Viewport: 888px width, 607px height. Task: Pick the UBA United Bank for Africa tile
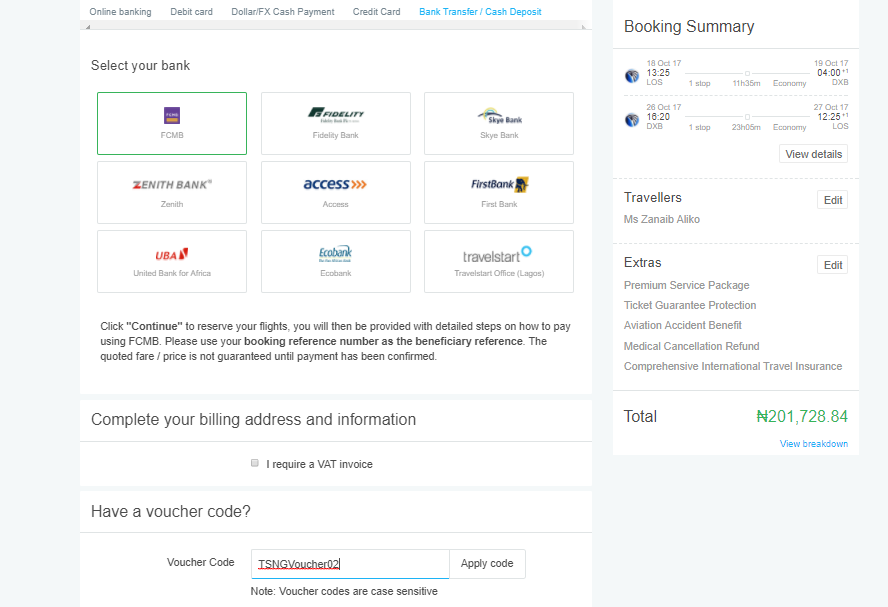pos(172,262)
